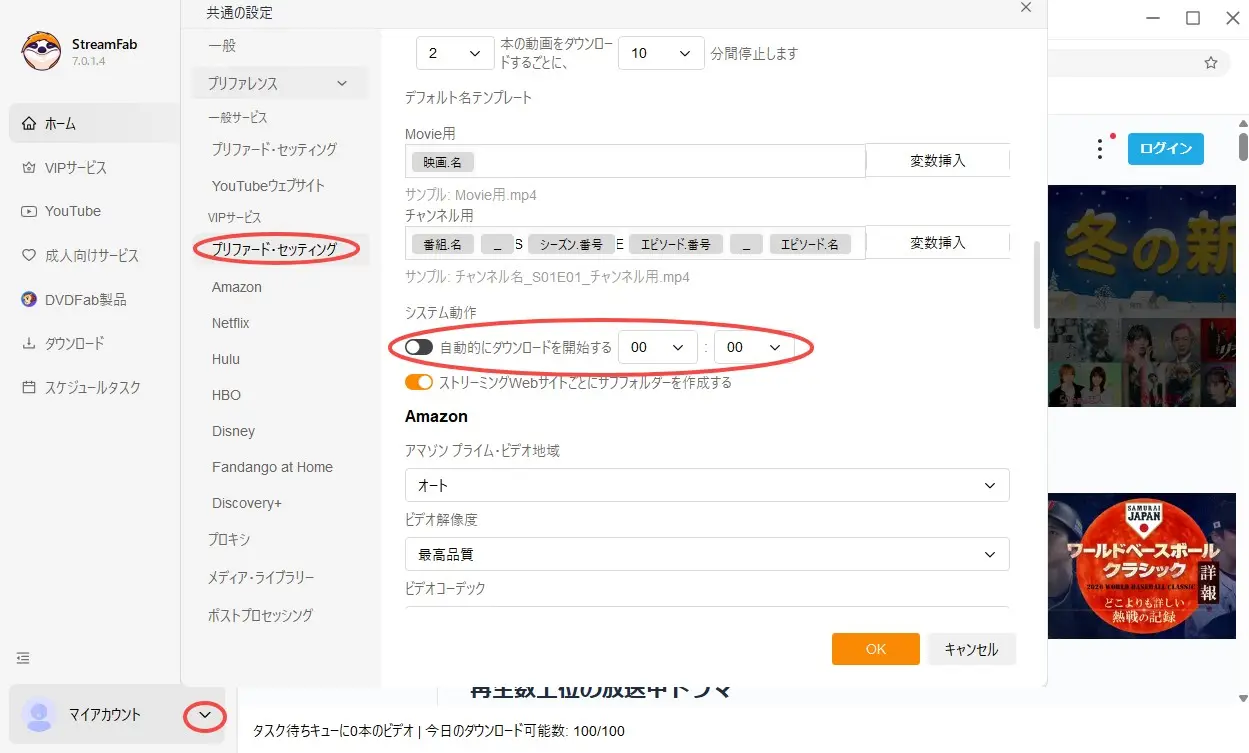Click キャンセル button
The width and height of the screenshot is (1249, 753).
(971, 649)
